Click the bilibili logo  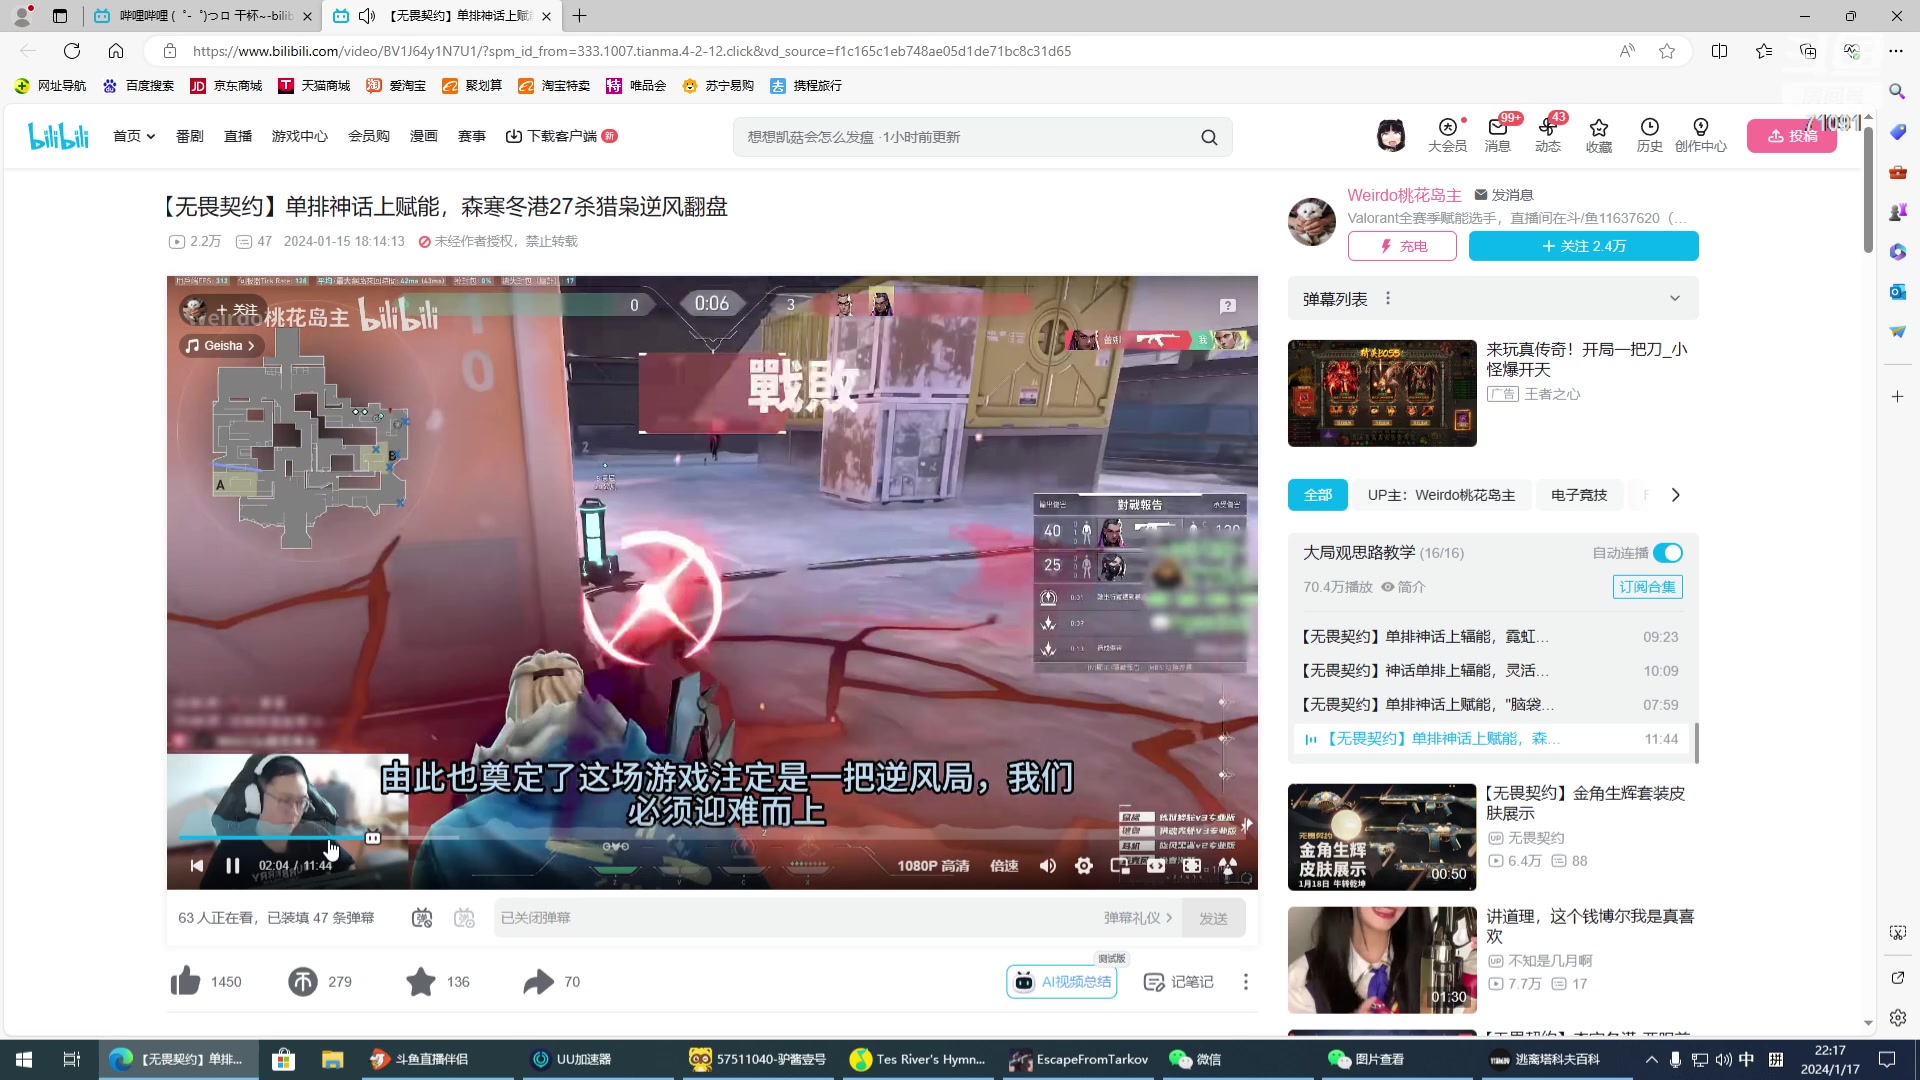(59, 136)
